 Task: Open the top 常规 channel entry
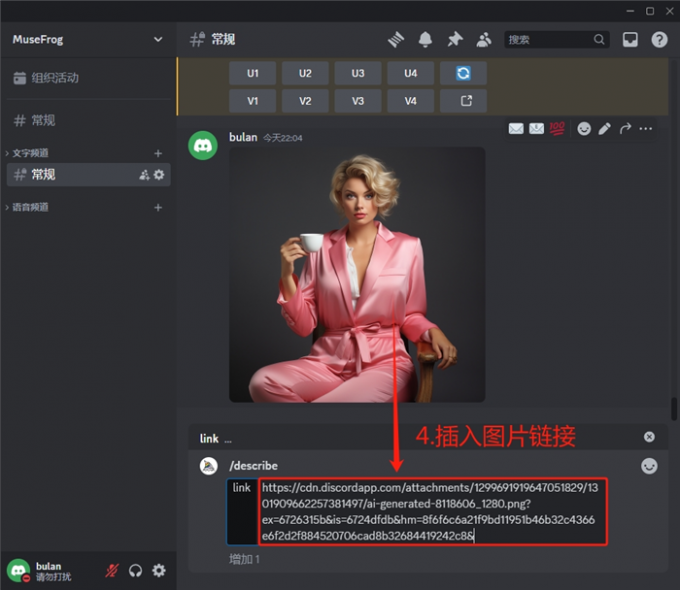click(88, 120)
